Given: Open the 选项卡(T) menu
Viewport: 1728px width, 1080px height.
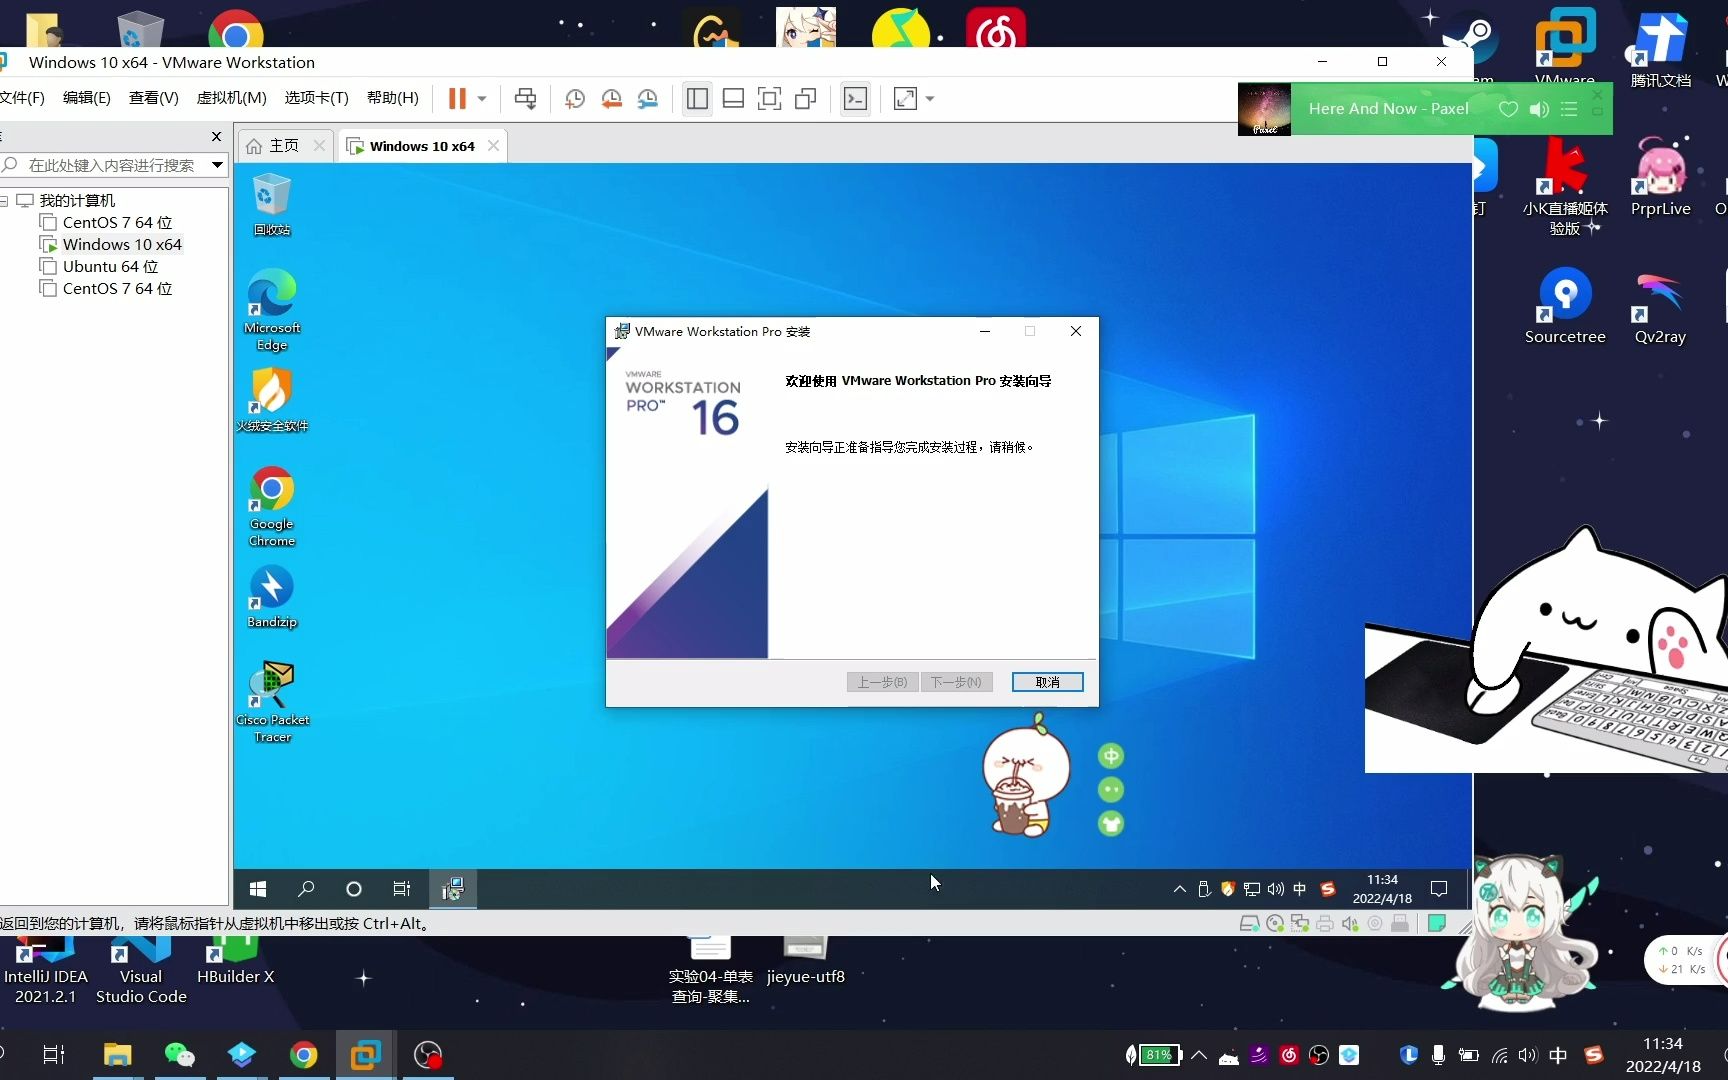Looking at the screenshot, I should pos(317,97).
